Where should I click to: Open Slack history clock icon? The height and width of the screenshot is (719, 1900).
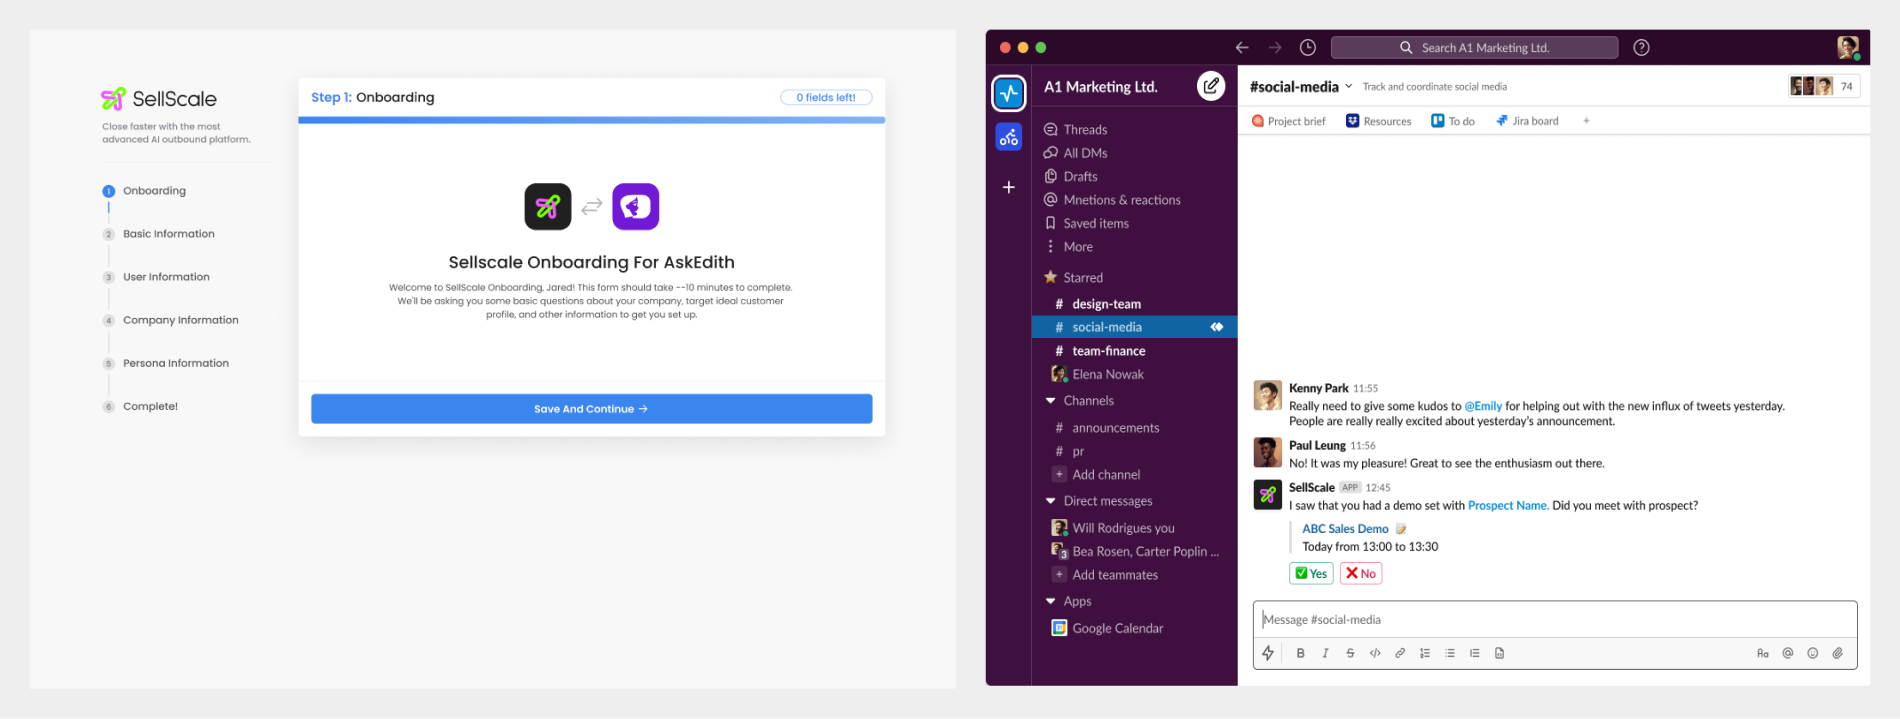(x=1308, y=47)
